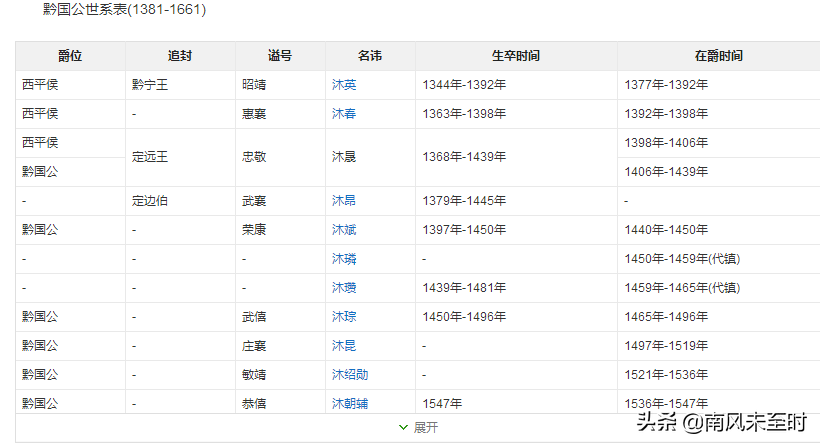The height and width of the screenshot is (445, 820).
Task: Click the 沐昆 link
Action: click(x=344, y=346)
